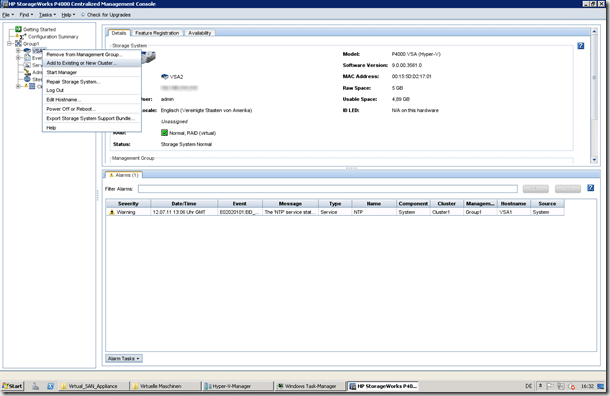Click the VSA2 hostname icon
Screen dimensions: 610x396
(x=165, y=77)
